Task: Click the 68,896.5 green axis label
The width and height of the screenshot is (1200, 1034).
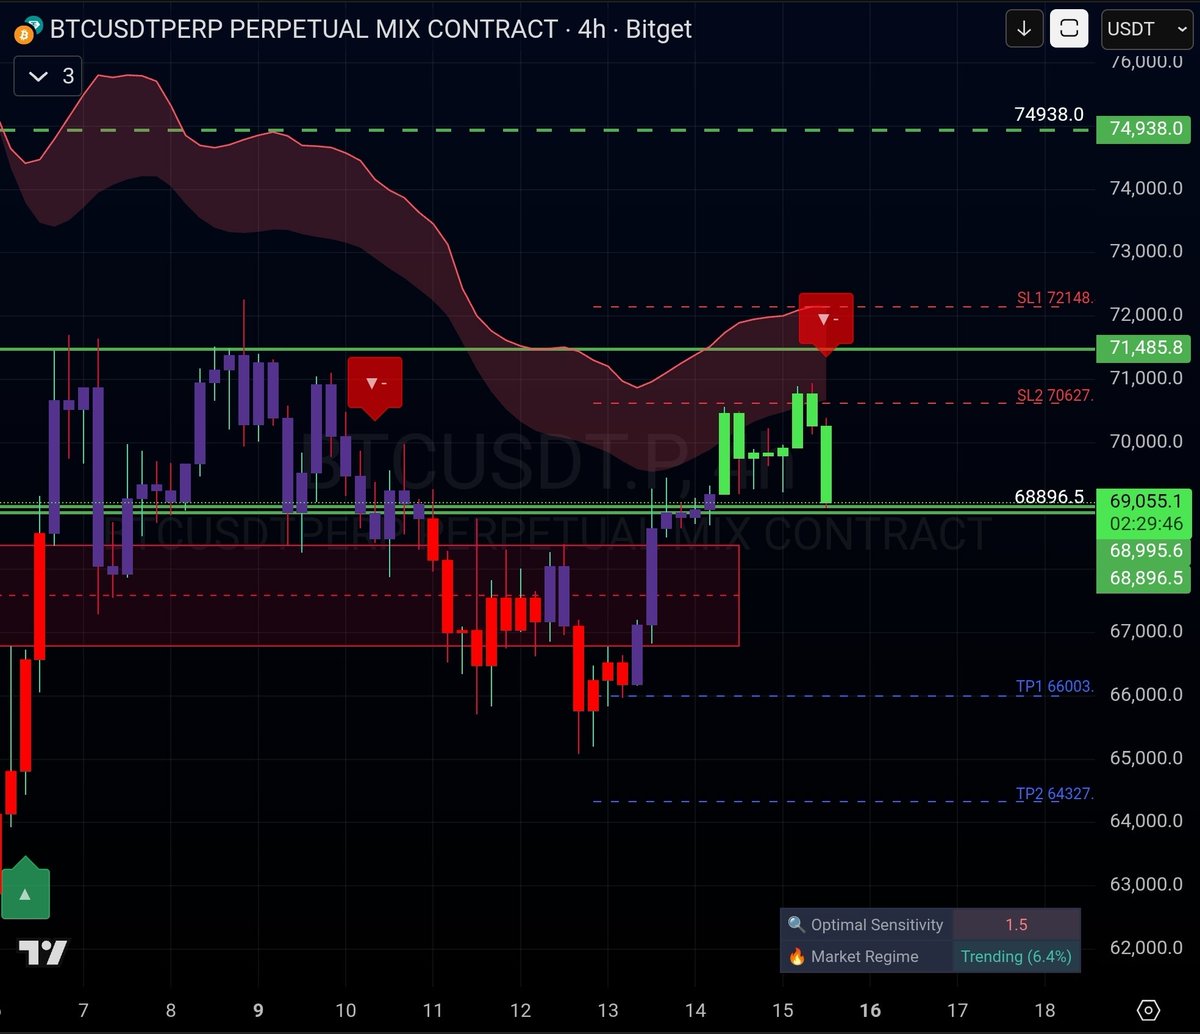Action: (x=1145, y=578)
